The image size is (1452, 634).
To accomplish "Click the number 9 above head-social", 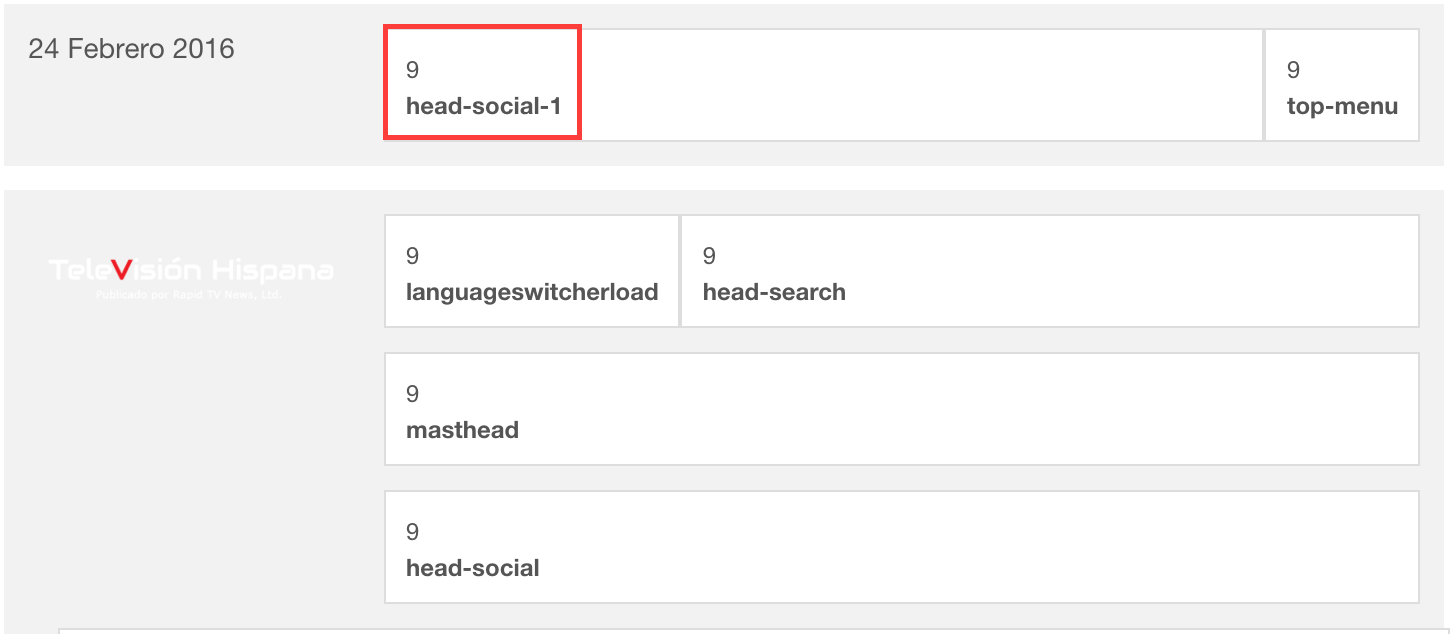I will [412, 532].
